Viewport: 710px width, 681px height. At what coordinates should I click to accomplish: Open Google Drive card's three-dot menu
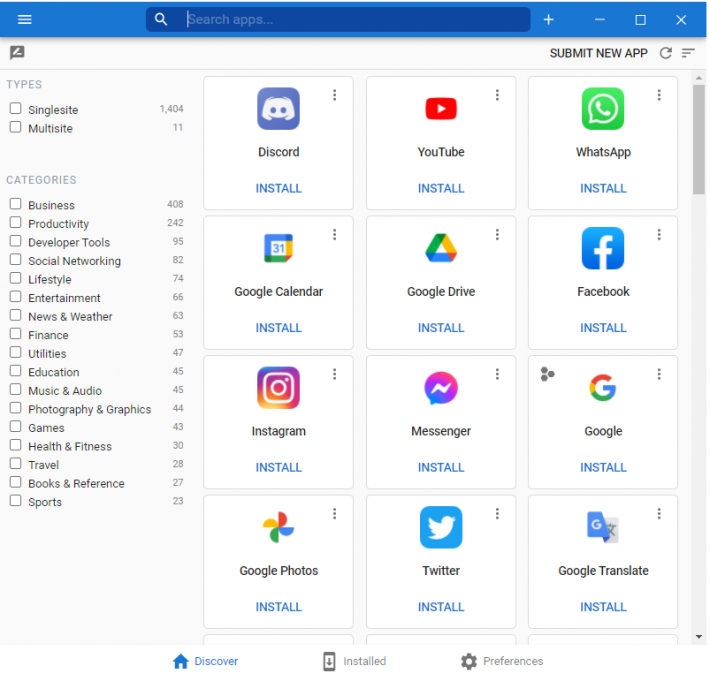tap(497, 235)
